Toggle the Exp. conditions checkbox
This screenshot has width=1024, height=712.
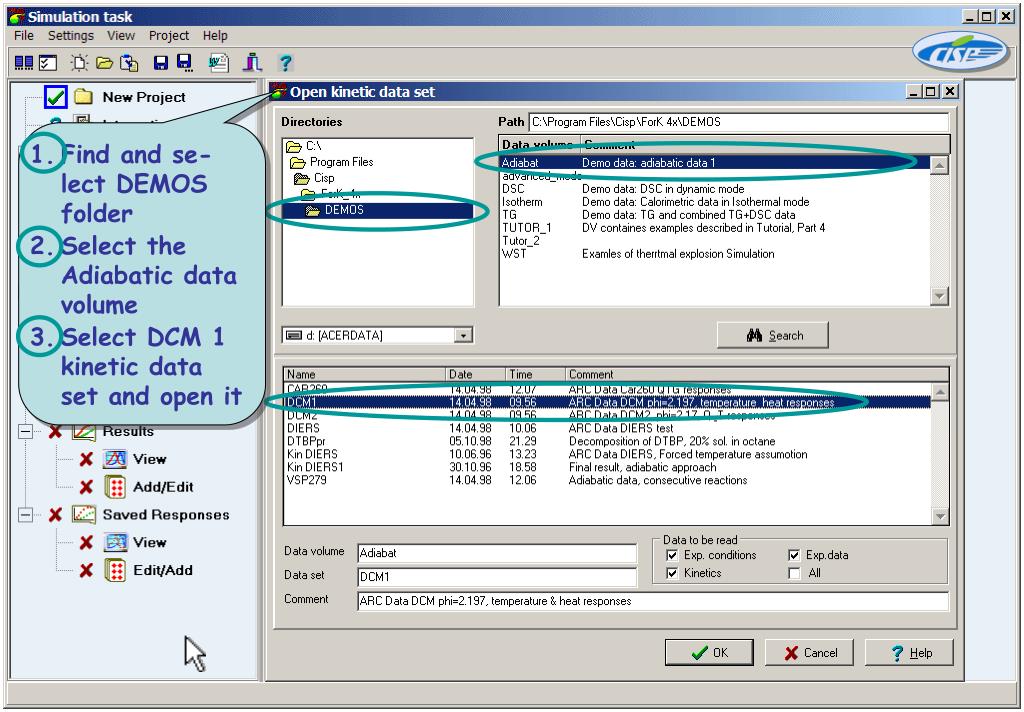pos(672,555)
